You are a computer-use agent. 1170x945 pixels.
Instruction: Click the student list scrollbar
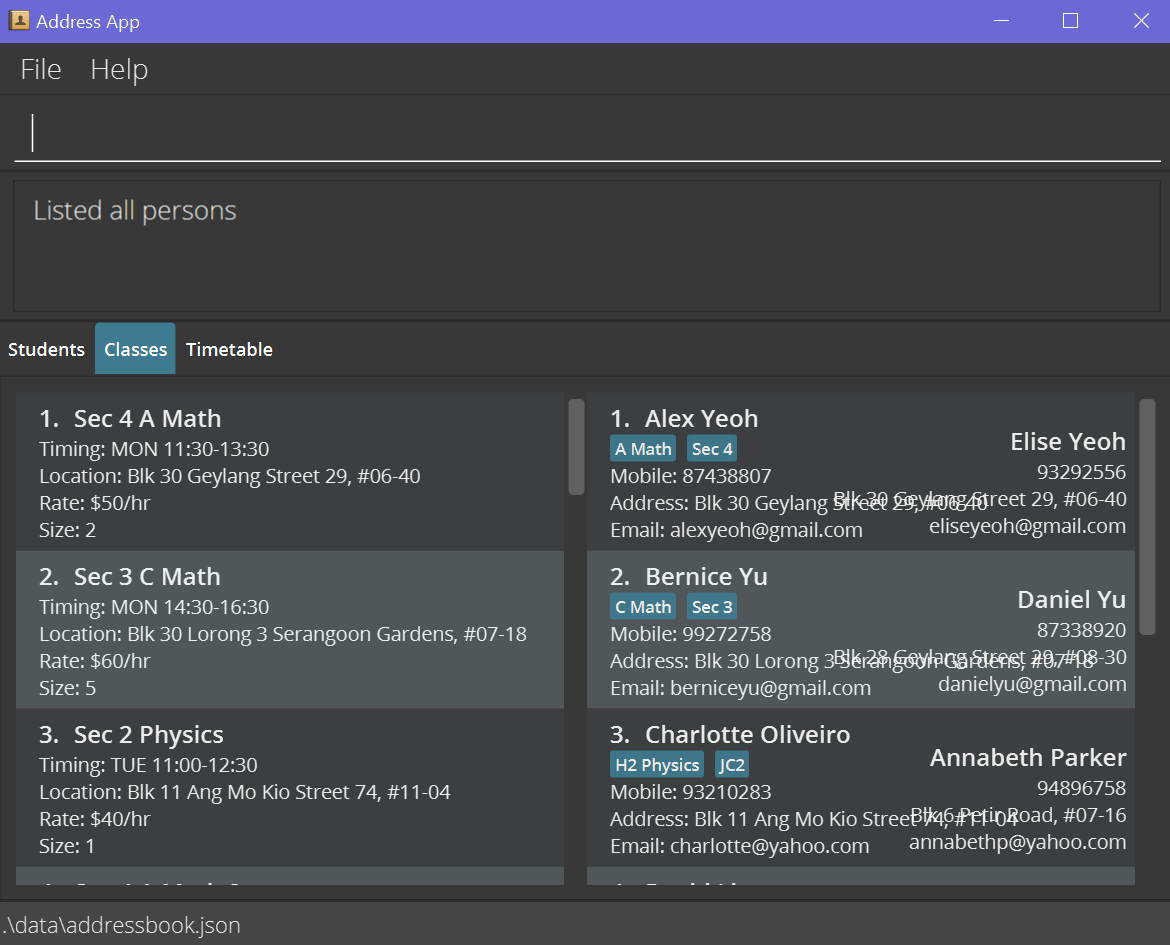pyautogui.click(x=1147, y=517)
